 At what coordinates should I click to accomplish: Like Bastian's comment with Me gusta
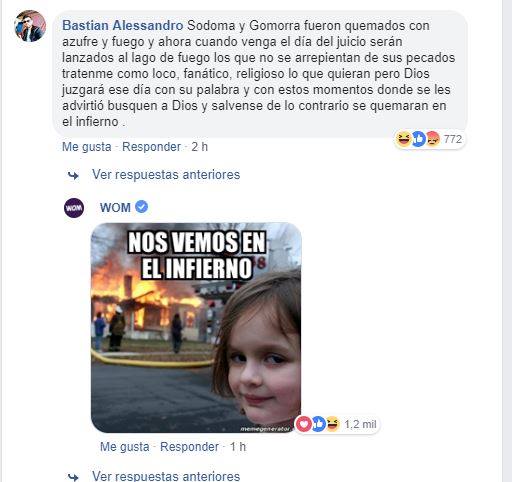[x=87, y=147]
